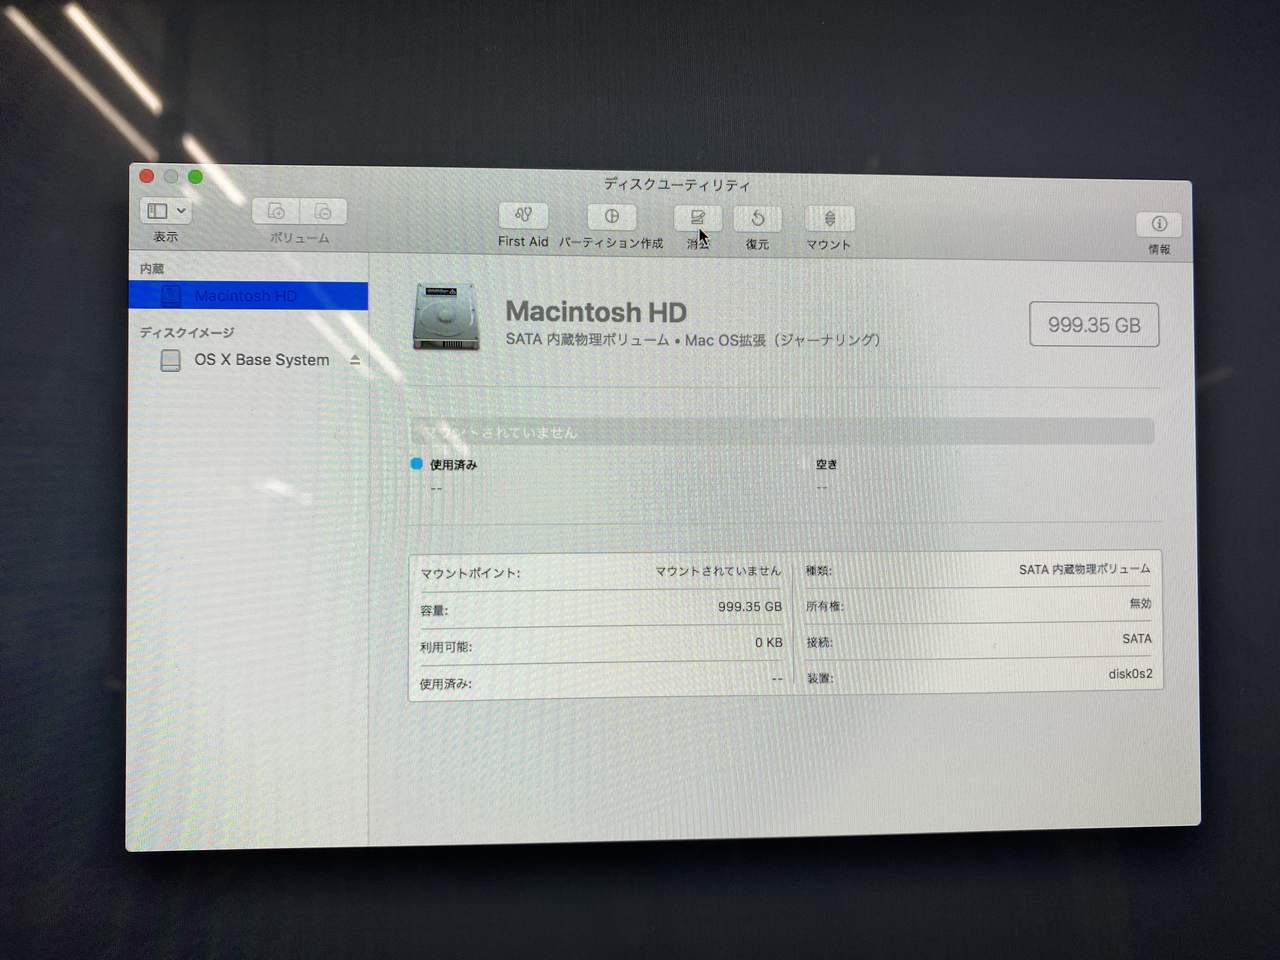Click the 所有権 無効 value

pyautogui.click(x=1140, y=604)
